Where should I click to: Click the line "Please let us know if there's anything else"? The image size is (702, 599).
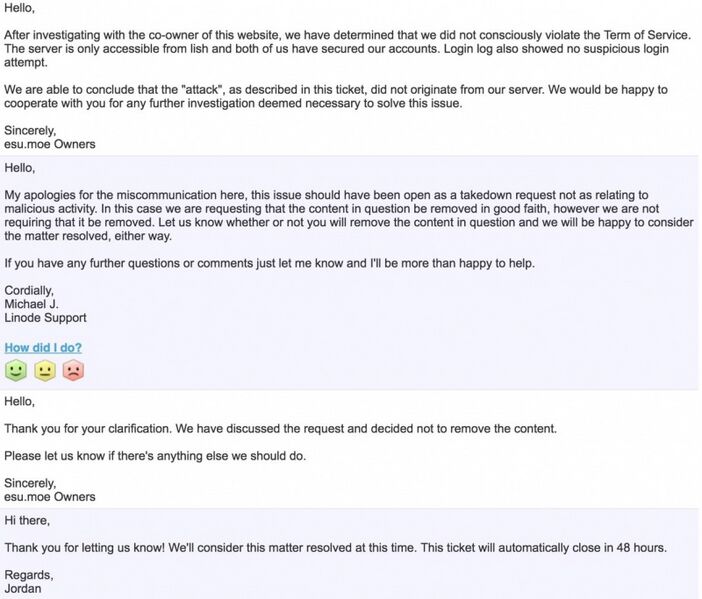click(155, 456)
